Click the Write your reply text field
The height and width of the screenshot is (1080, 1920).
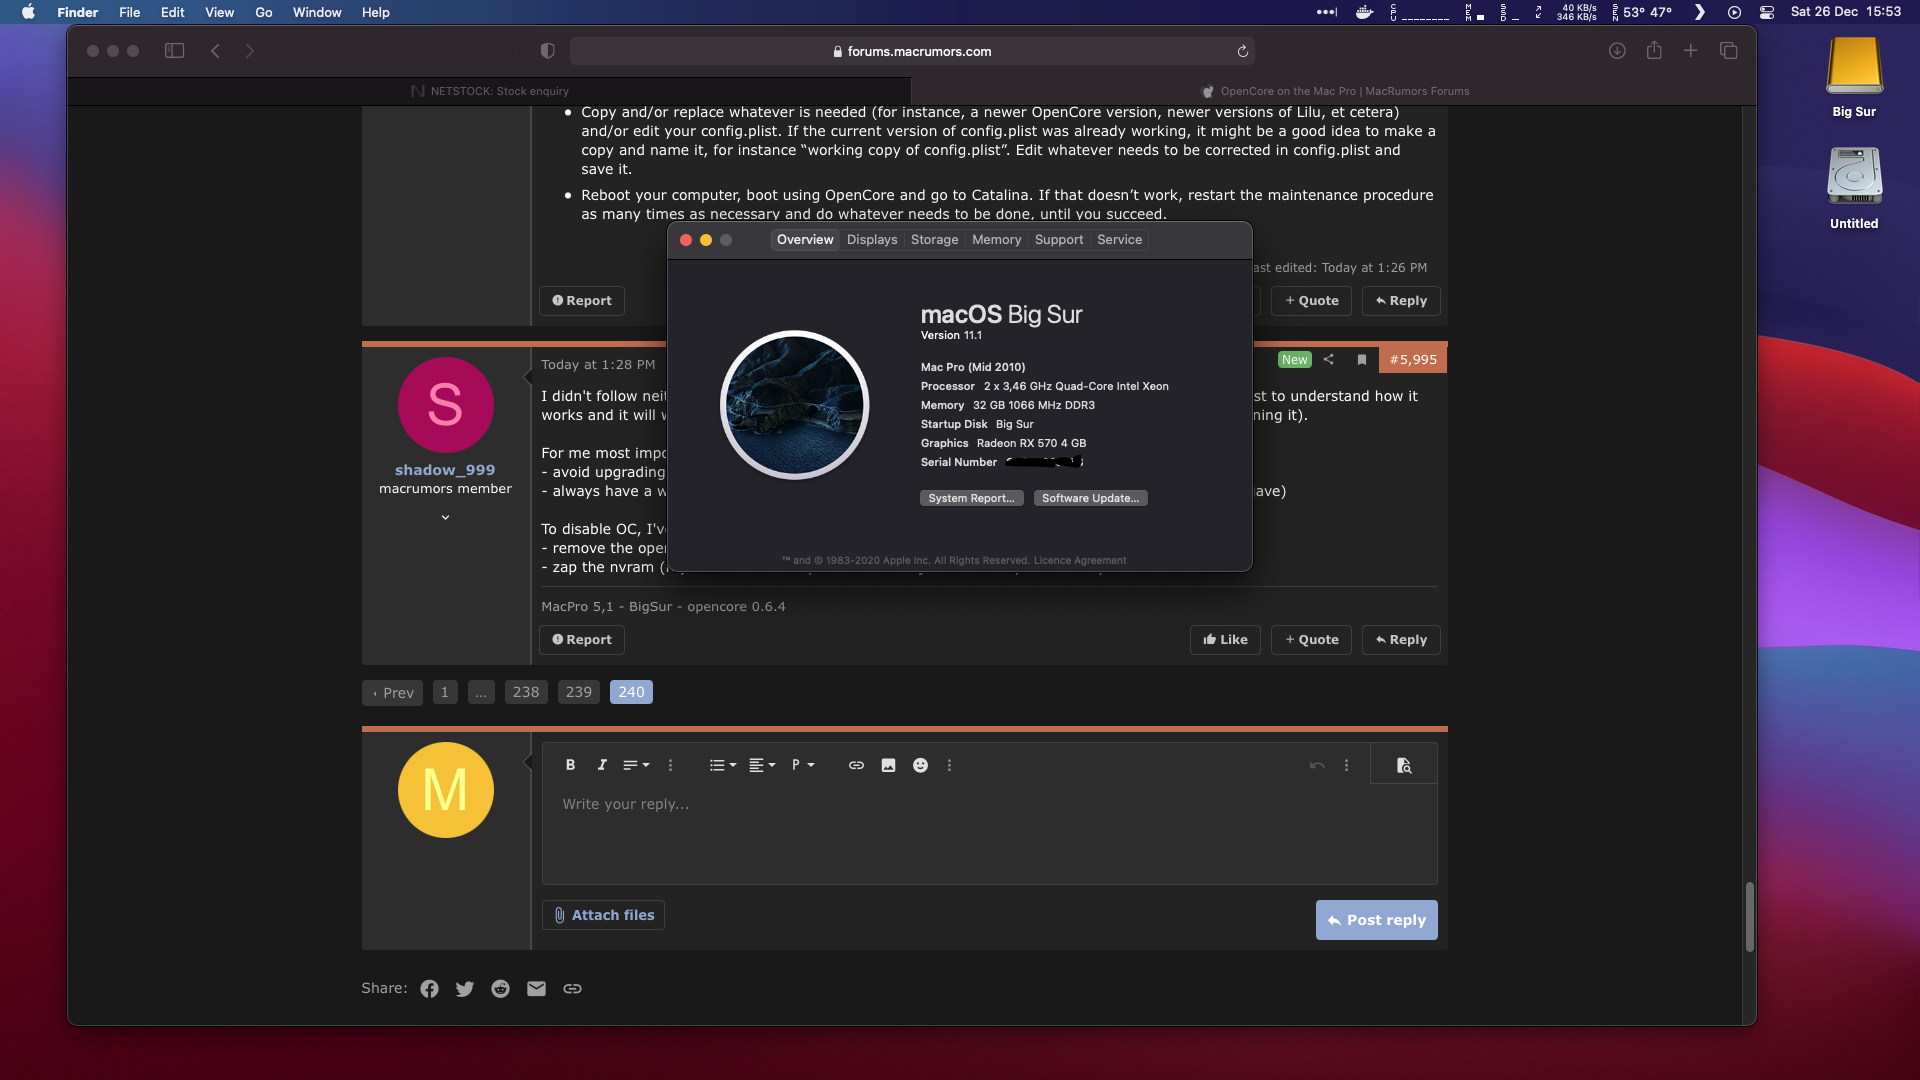tap(988, 832)
